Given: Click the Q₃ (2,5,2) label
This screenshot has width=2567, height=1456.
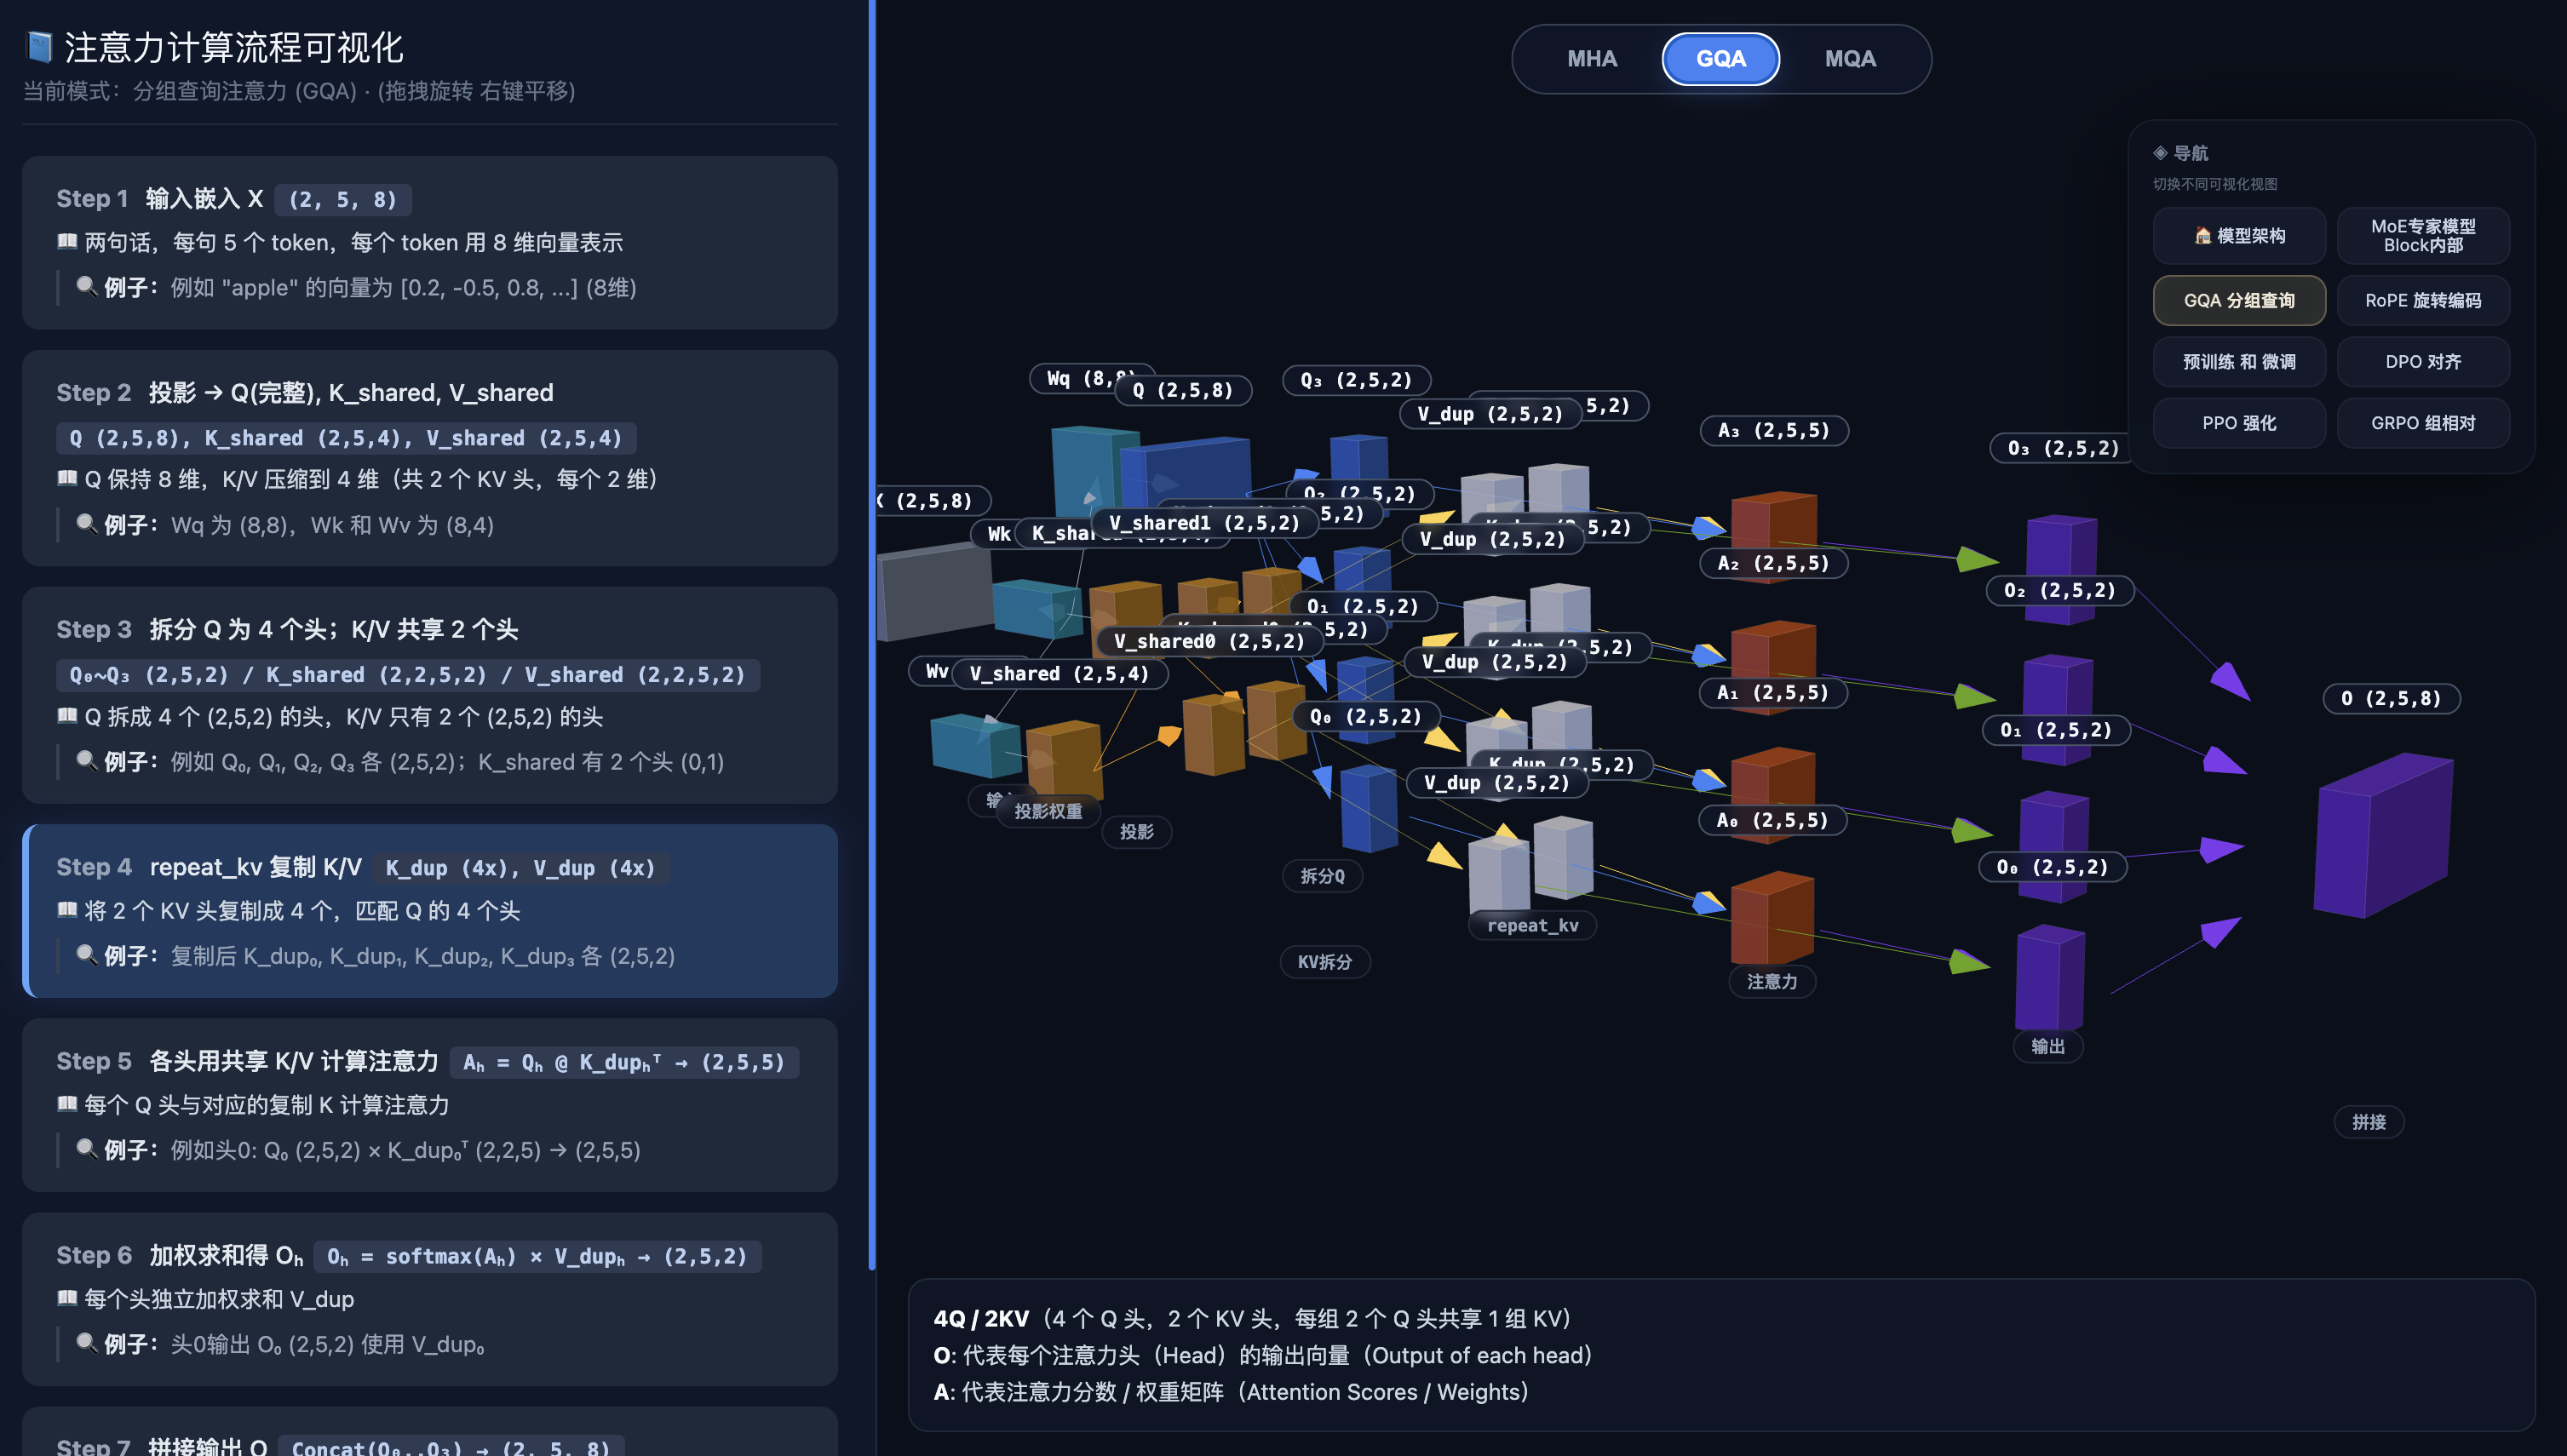Looking at the screenshot, I should coord(1356,380).
